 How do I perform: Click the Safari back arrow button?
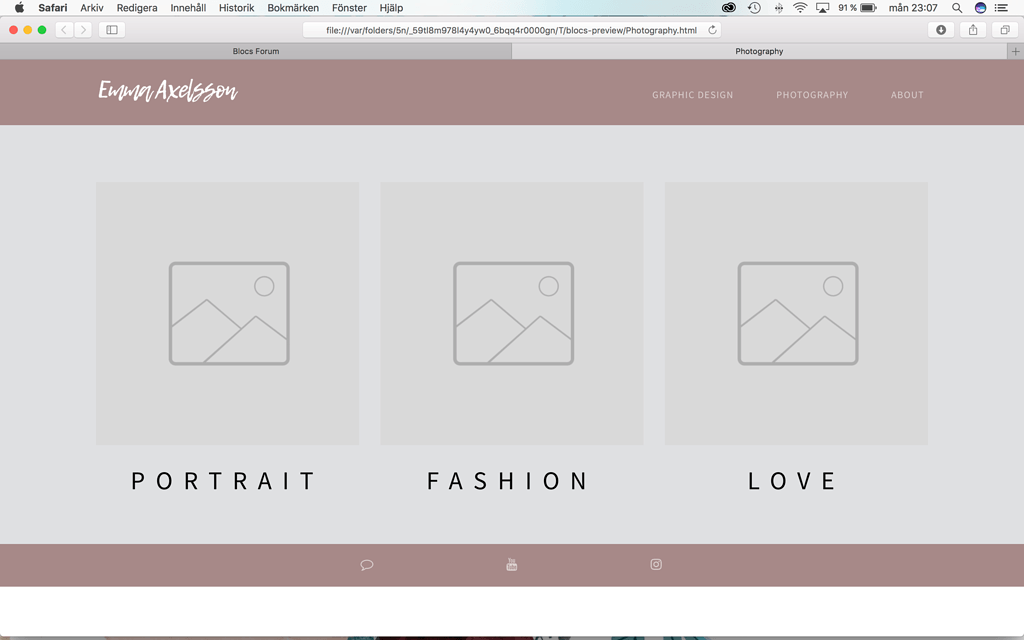tap(64, 30)
